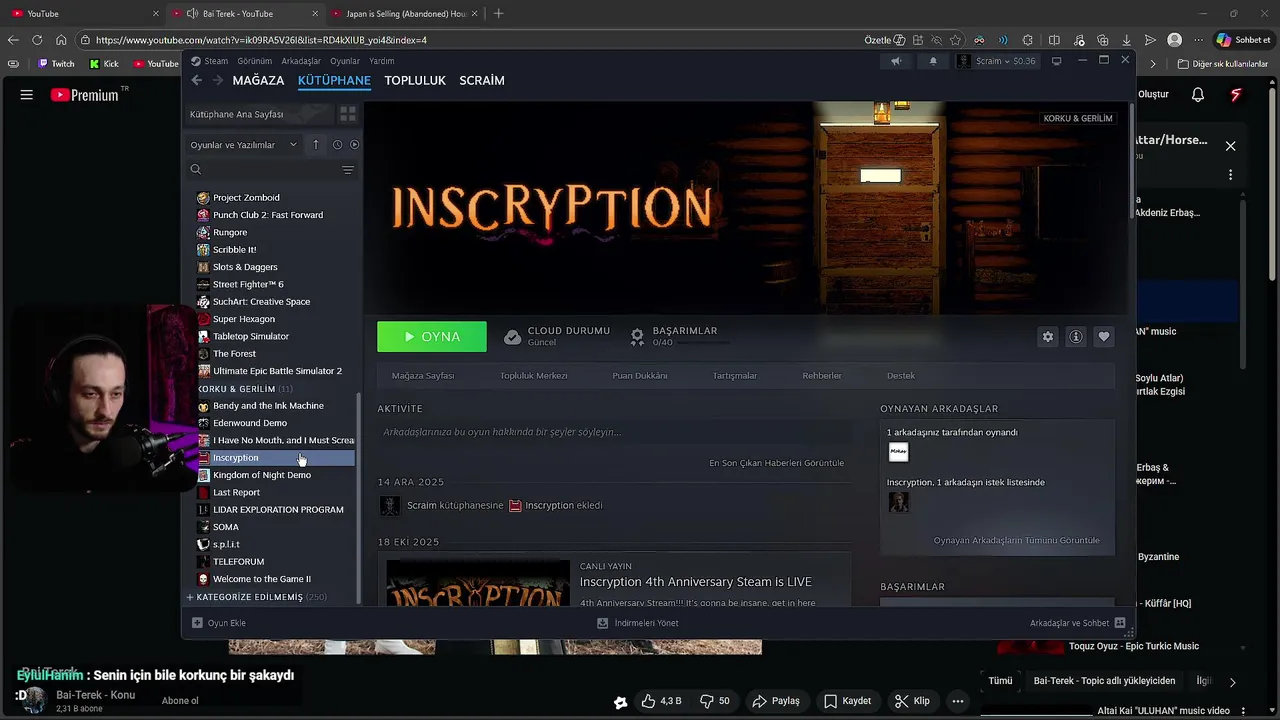The height and width of the screenshot is (720, 1280).
Task: Open Inscription manage gear icon
Action: point(1047,337)
